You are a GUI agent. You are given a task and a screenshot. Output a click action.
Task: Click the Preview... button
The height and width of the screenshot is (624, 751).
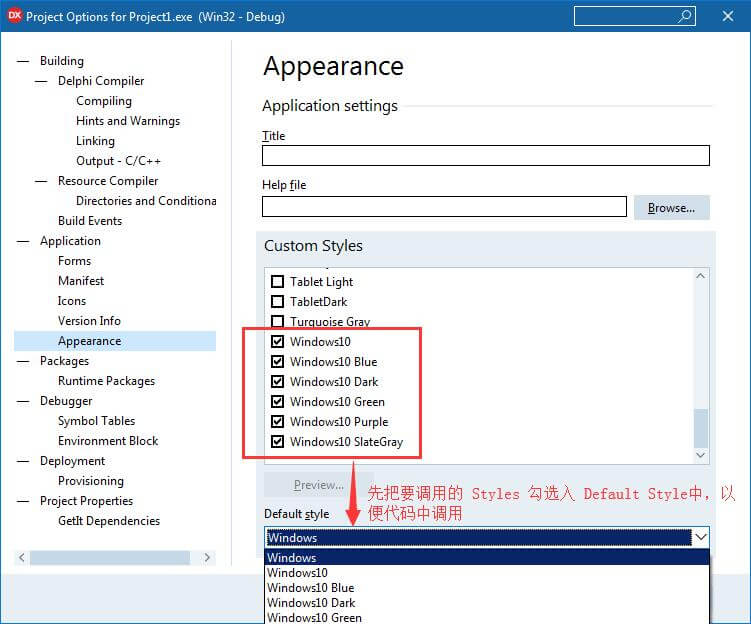[x=318, y=485]
